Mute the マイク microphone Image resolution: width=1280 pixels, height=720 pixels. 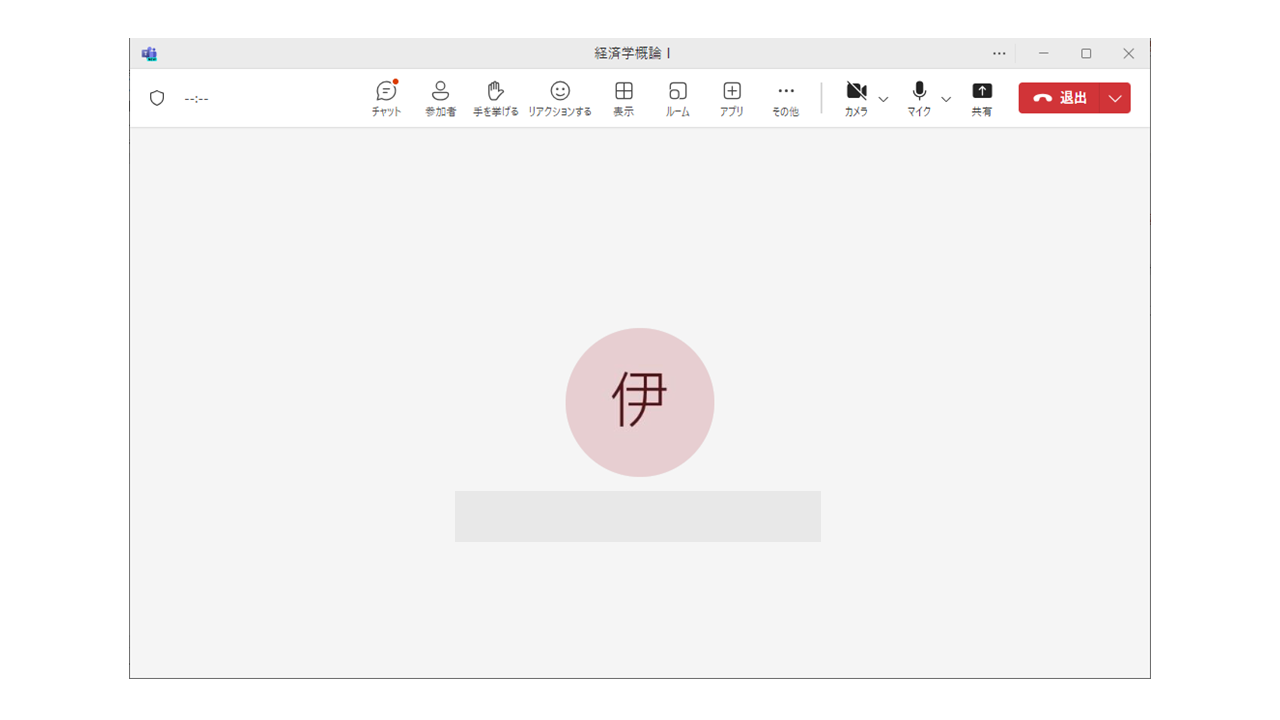pos(919,98)
